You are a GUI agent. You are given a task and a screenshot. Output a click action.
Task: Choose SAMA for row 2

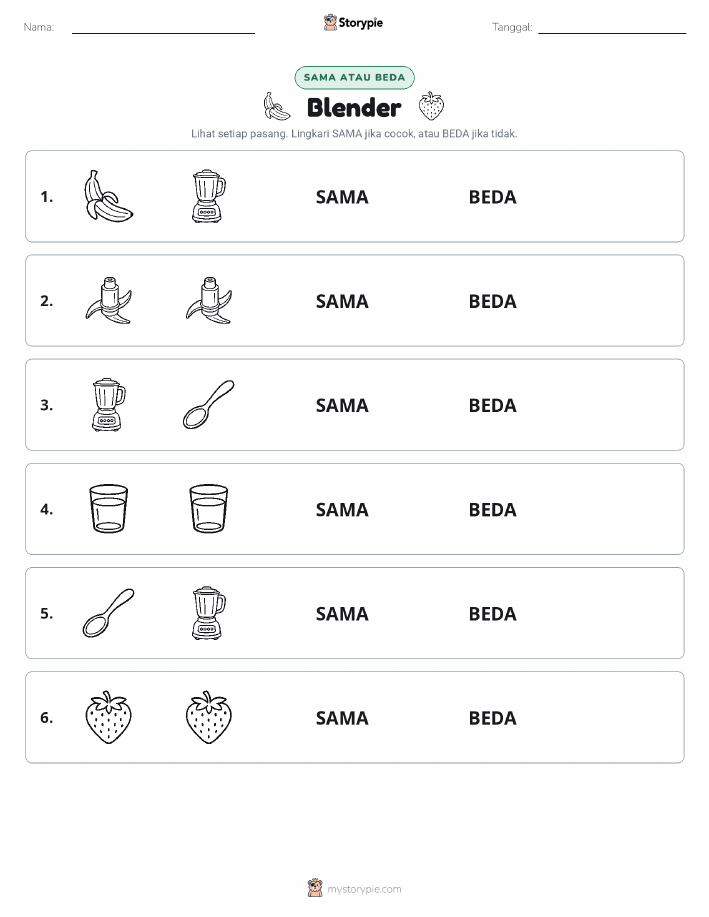[x=342, y=301]
